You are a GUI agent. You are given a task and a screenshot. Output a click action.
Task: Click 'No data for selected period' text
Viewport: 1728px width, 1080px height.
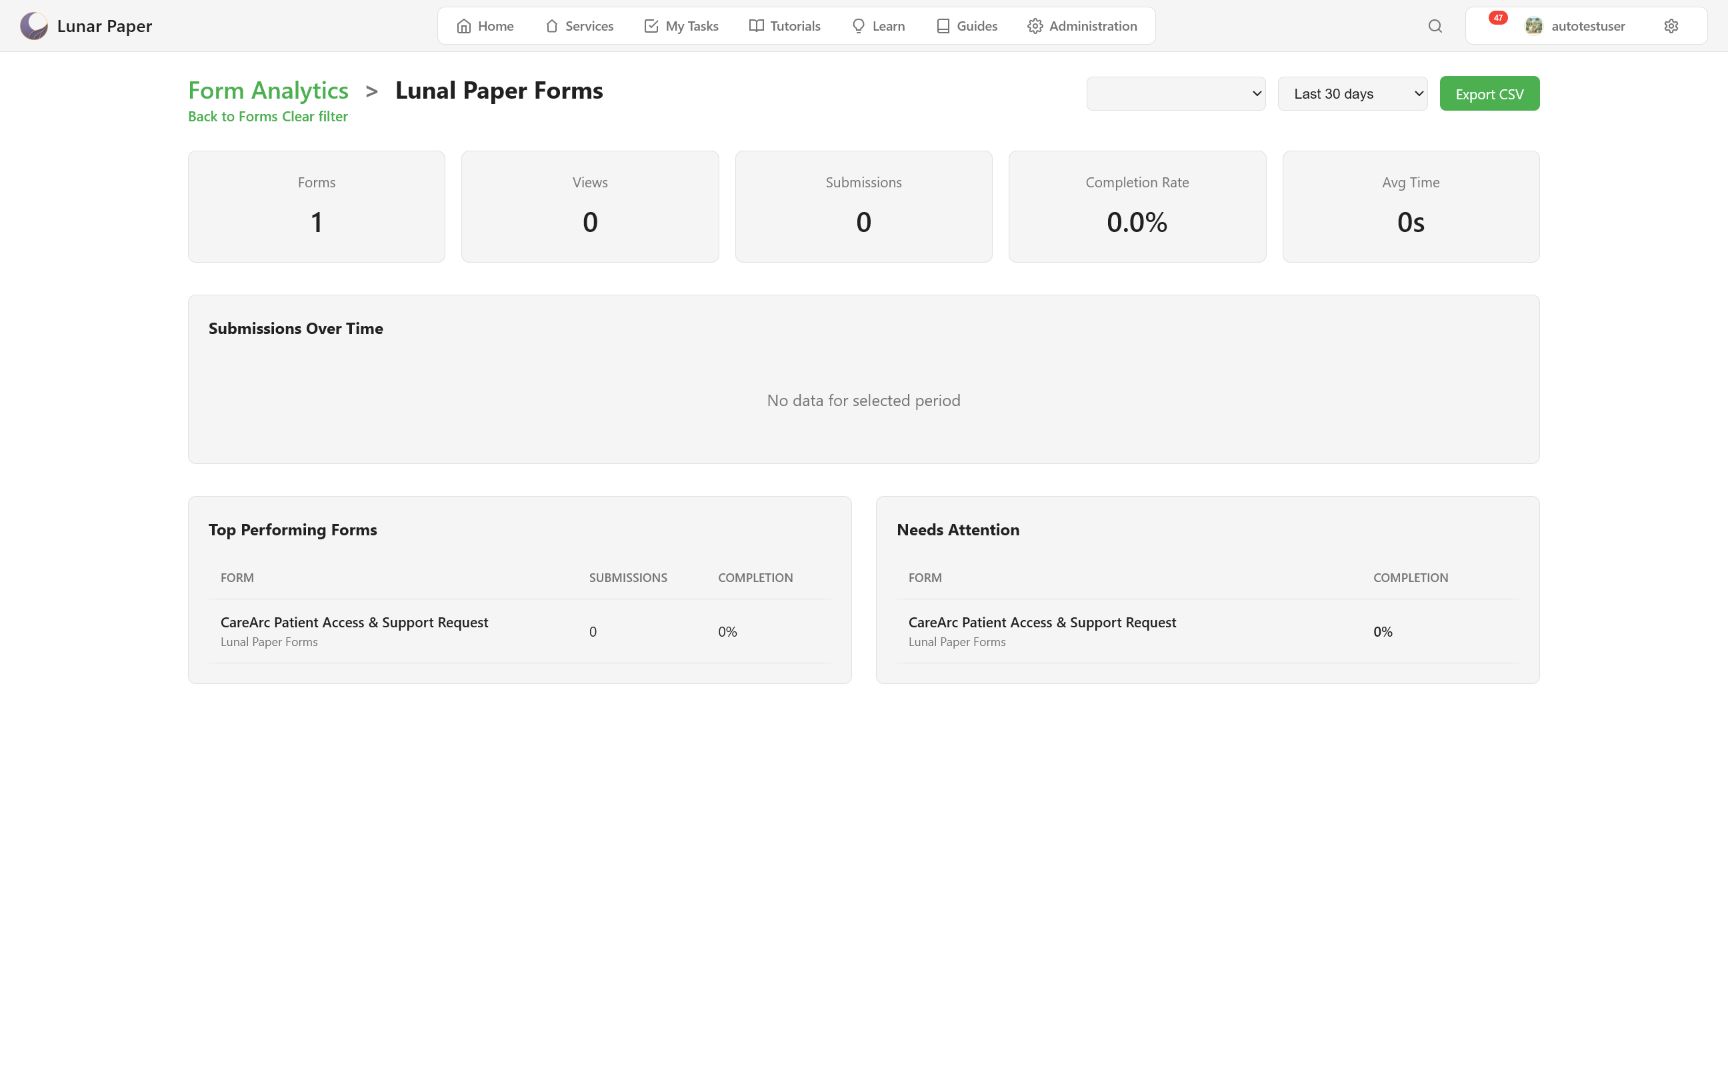pos(864,400)
